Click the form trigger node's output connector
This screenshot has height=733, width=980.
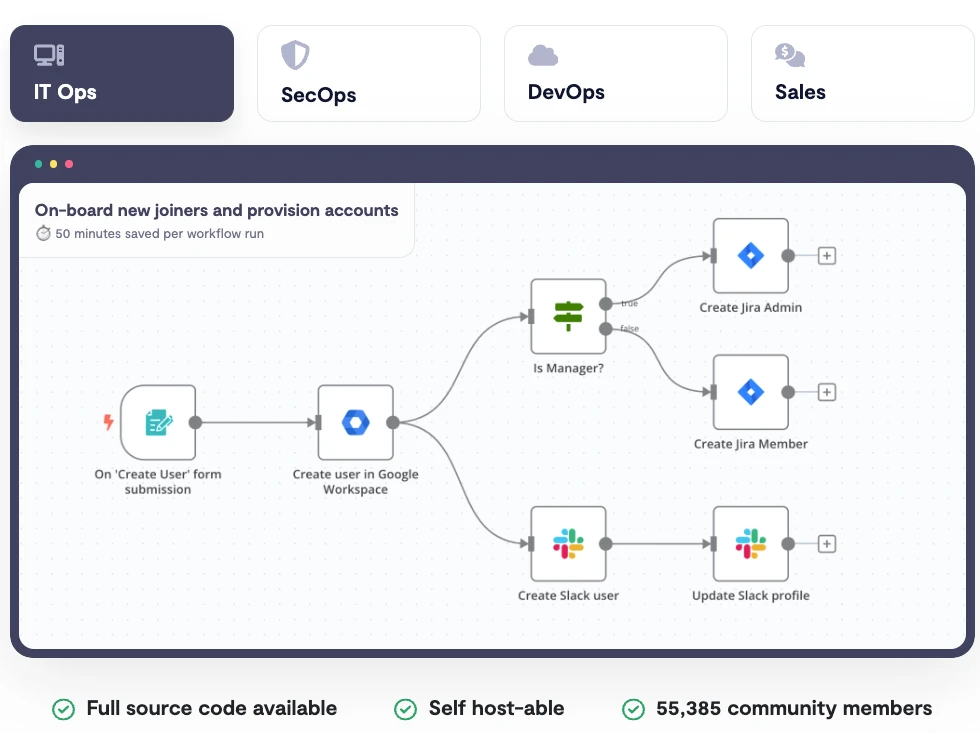coord(196,422)
